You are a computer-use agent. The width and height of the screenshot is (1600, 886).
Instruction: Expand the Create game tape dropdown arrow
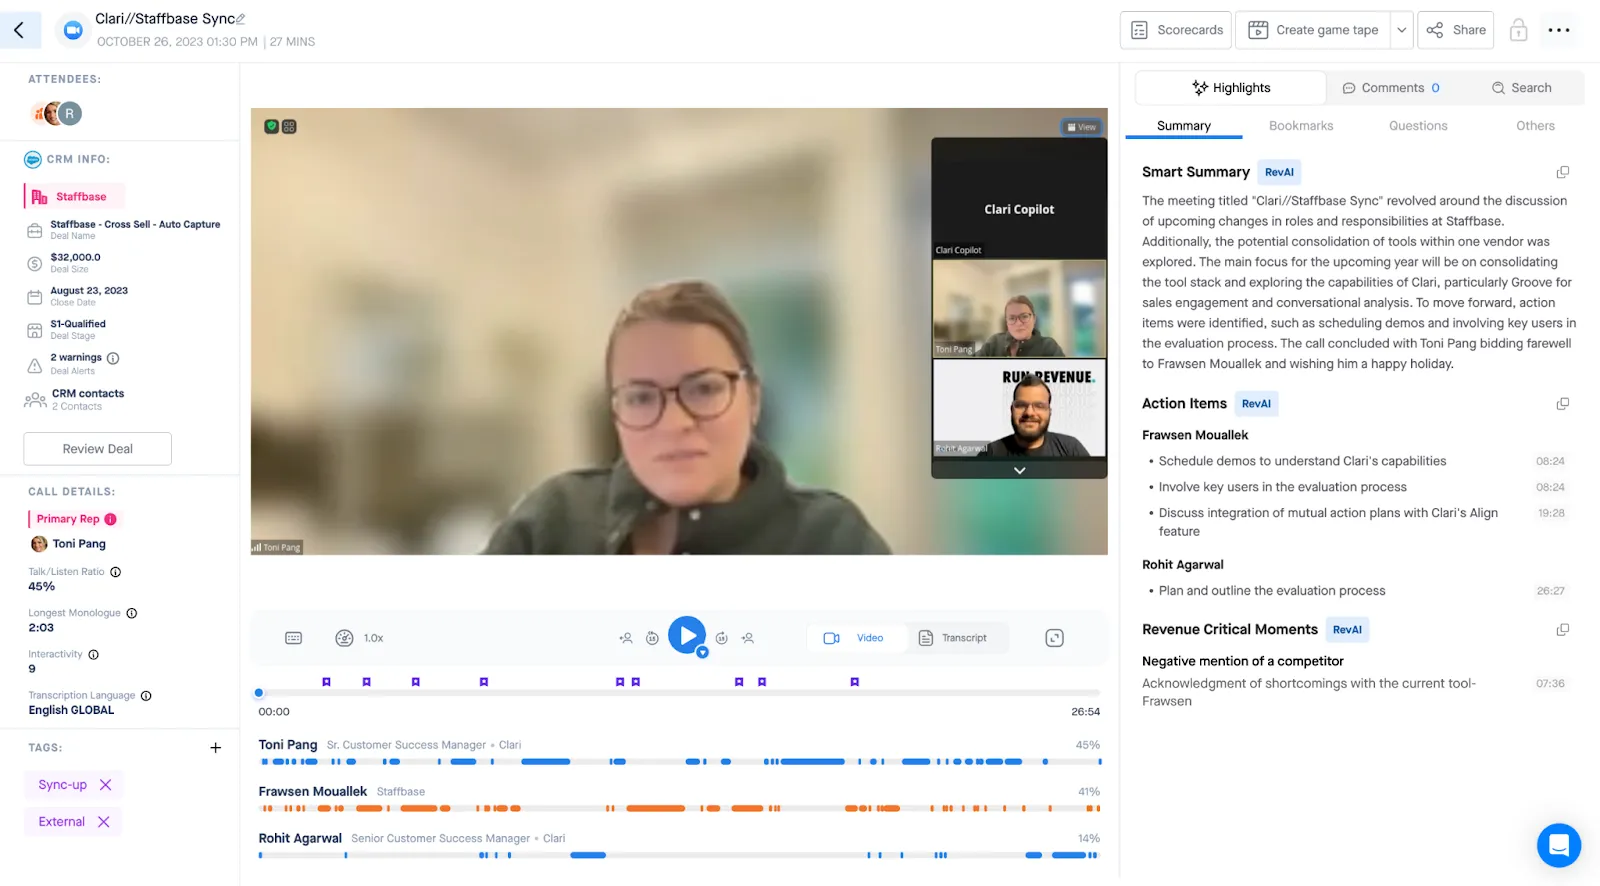(1402, 30)
